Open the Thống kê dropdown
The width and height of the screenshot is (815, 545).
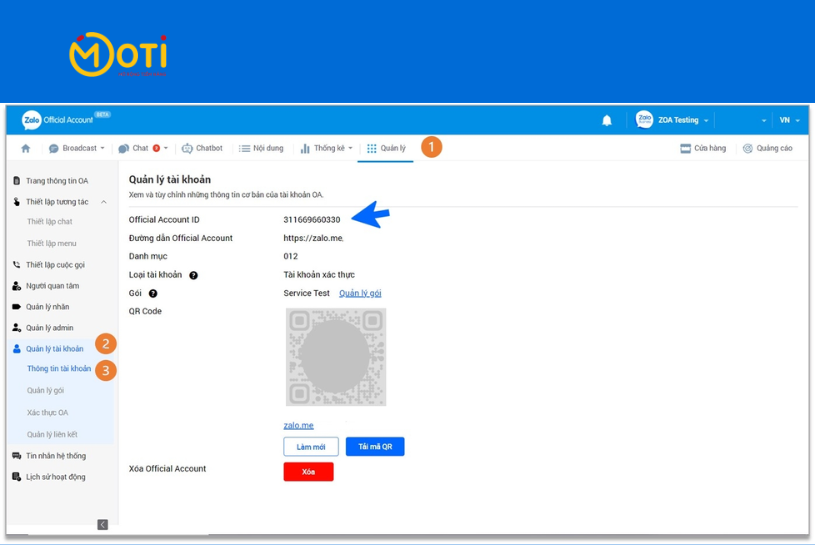(326, 148)
